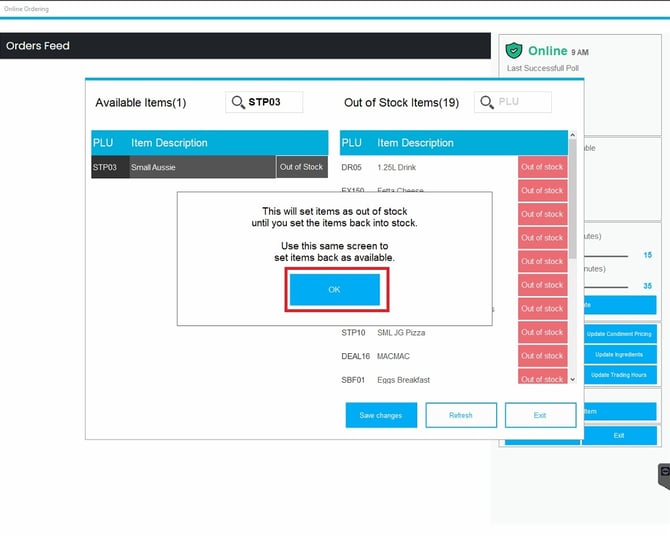This screenshot has height=538, width=670.
Task: Click Update Condiment Pricing in side panel
Action: pyautogui.click(x=619, y=334)
